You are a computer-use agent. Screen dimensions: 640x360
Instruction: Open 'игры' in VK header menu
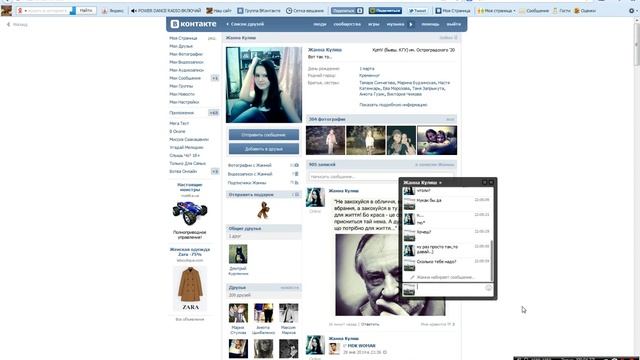[x=374, y=24]
